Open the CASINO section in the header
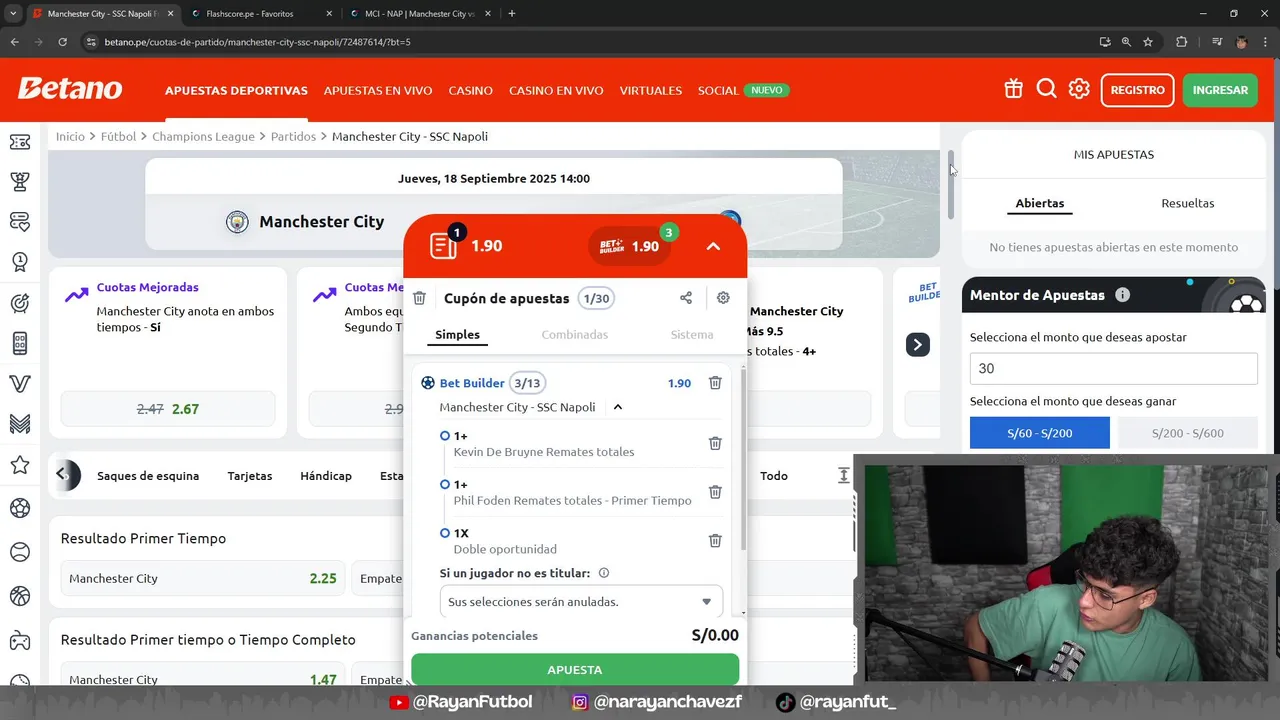Image resolution: width=1280 pixels, height=720 pixels. tap(470, 90)
